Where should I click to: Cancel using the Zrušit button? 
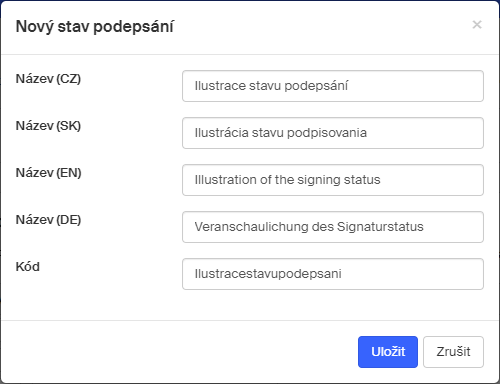453,352
